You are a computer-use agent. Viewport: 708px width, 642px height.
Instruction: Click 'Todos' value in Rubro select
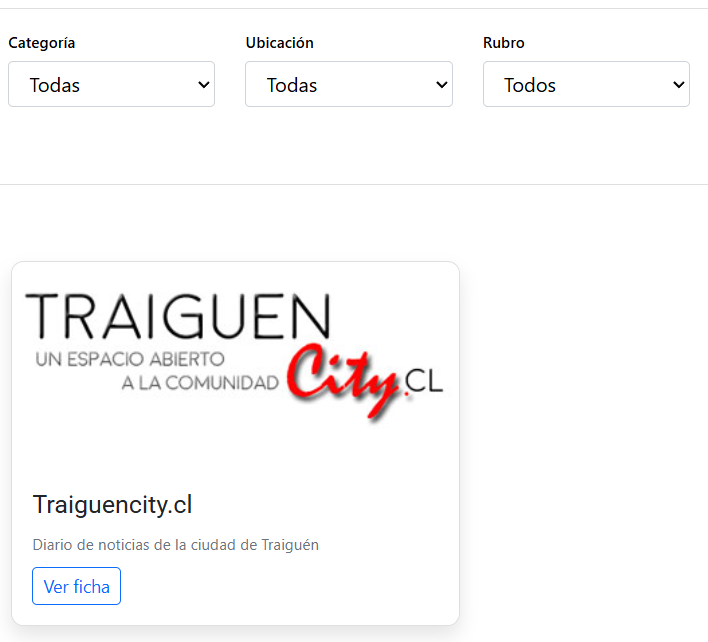[530, 85]
